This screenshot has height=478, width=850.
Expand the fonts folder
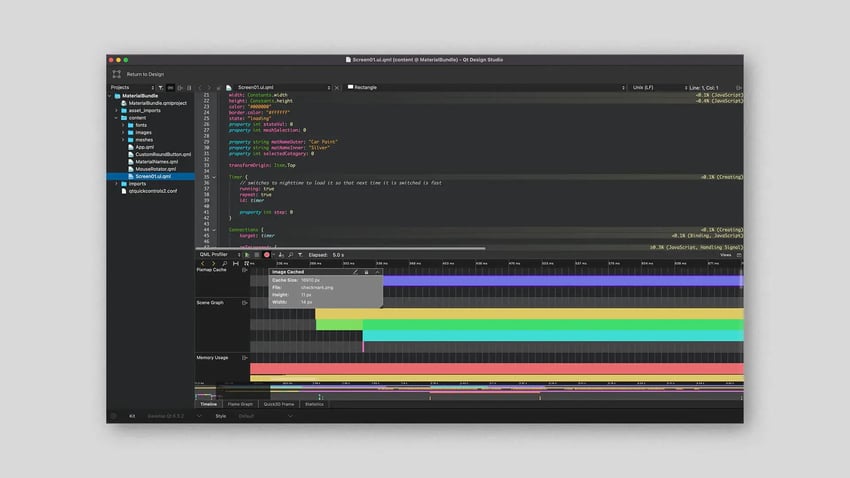(123, 125)
